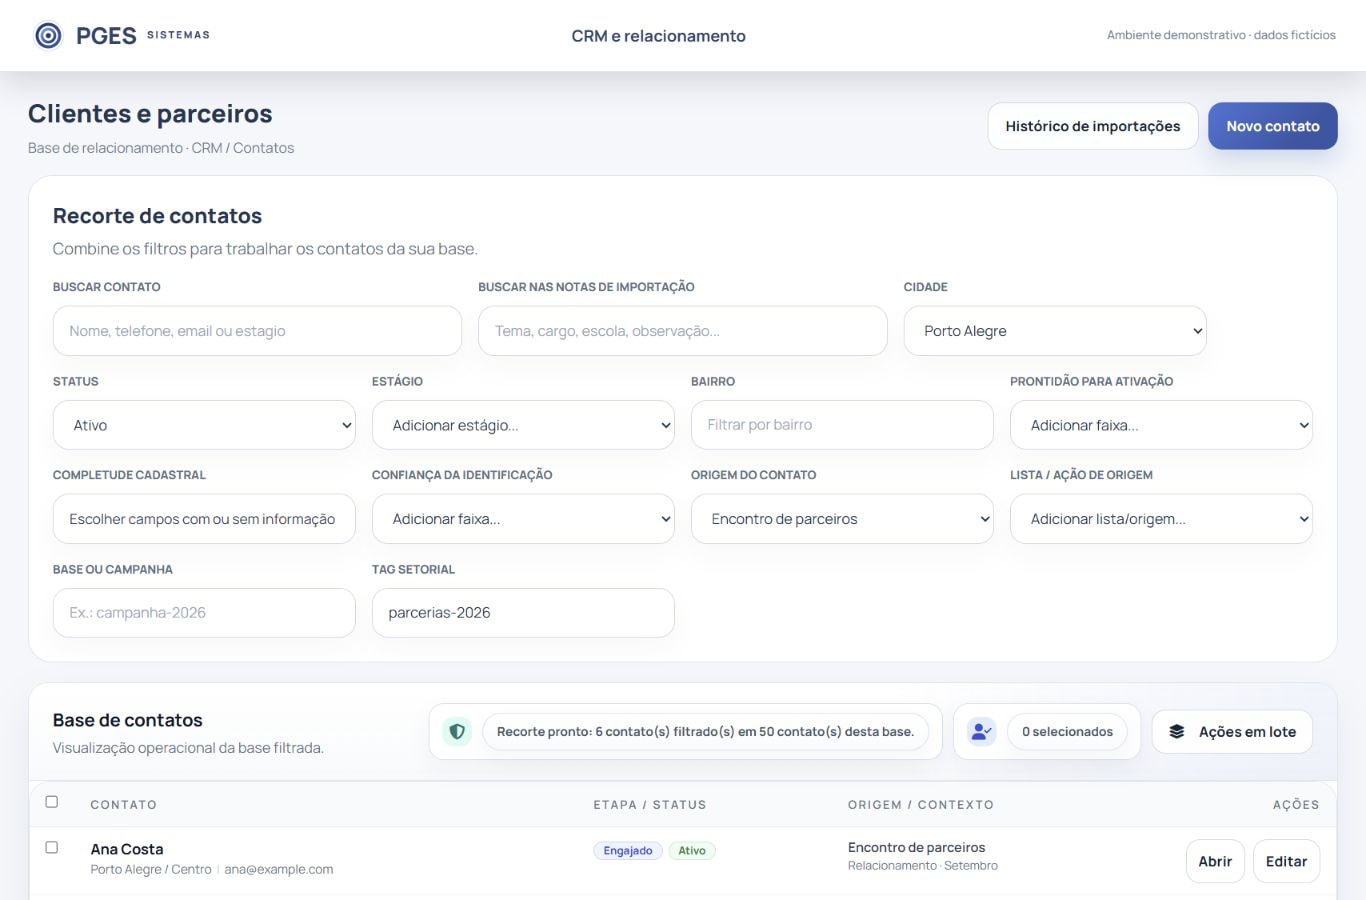Open the Ações em lote menu
1366x900 pixels.
click(x=1232, y=731)
